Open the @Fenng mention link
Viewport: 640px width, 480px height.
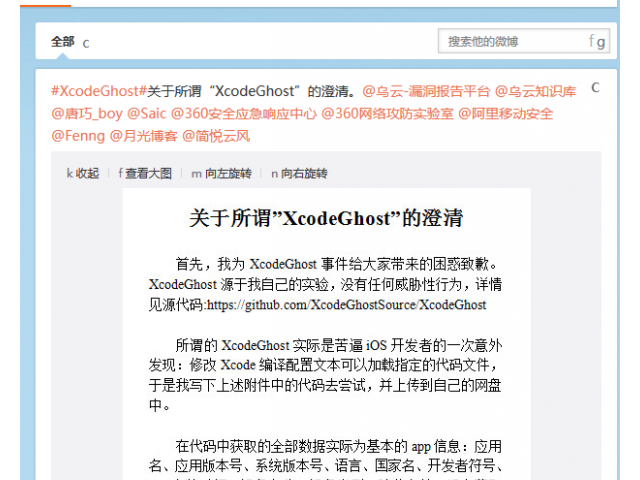78,136
